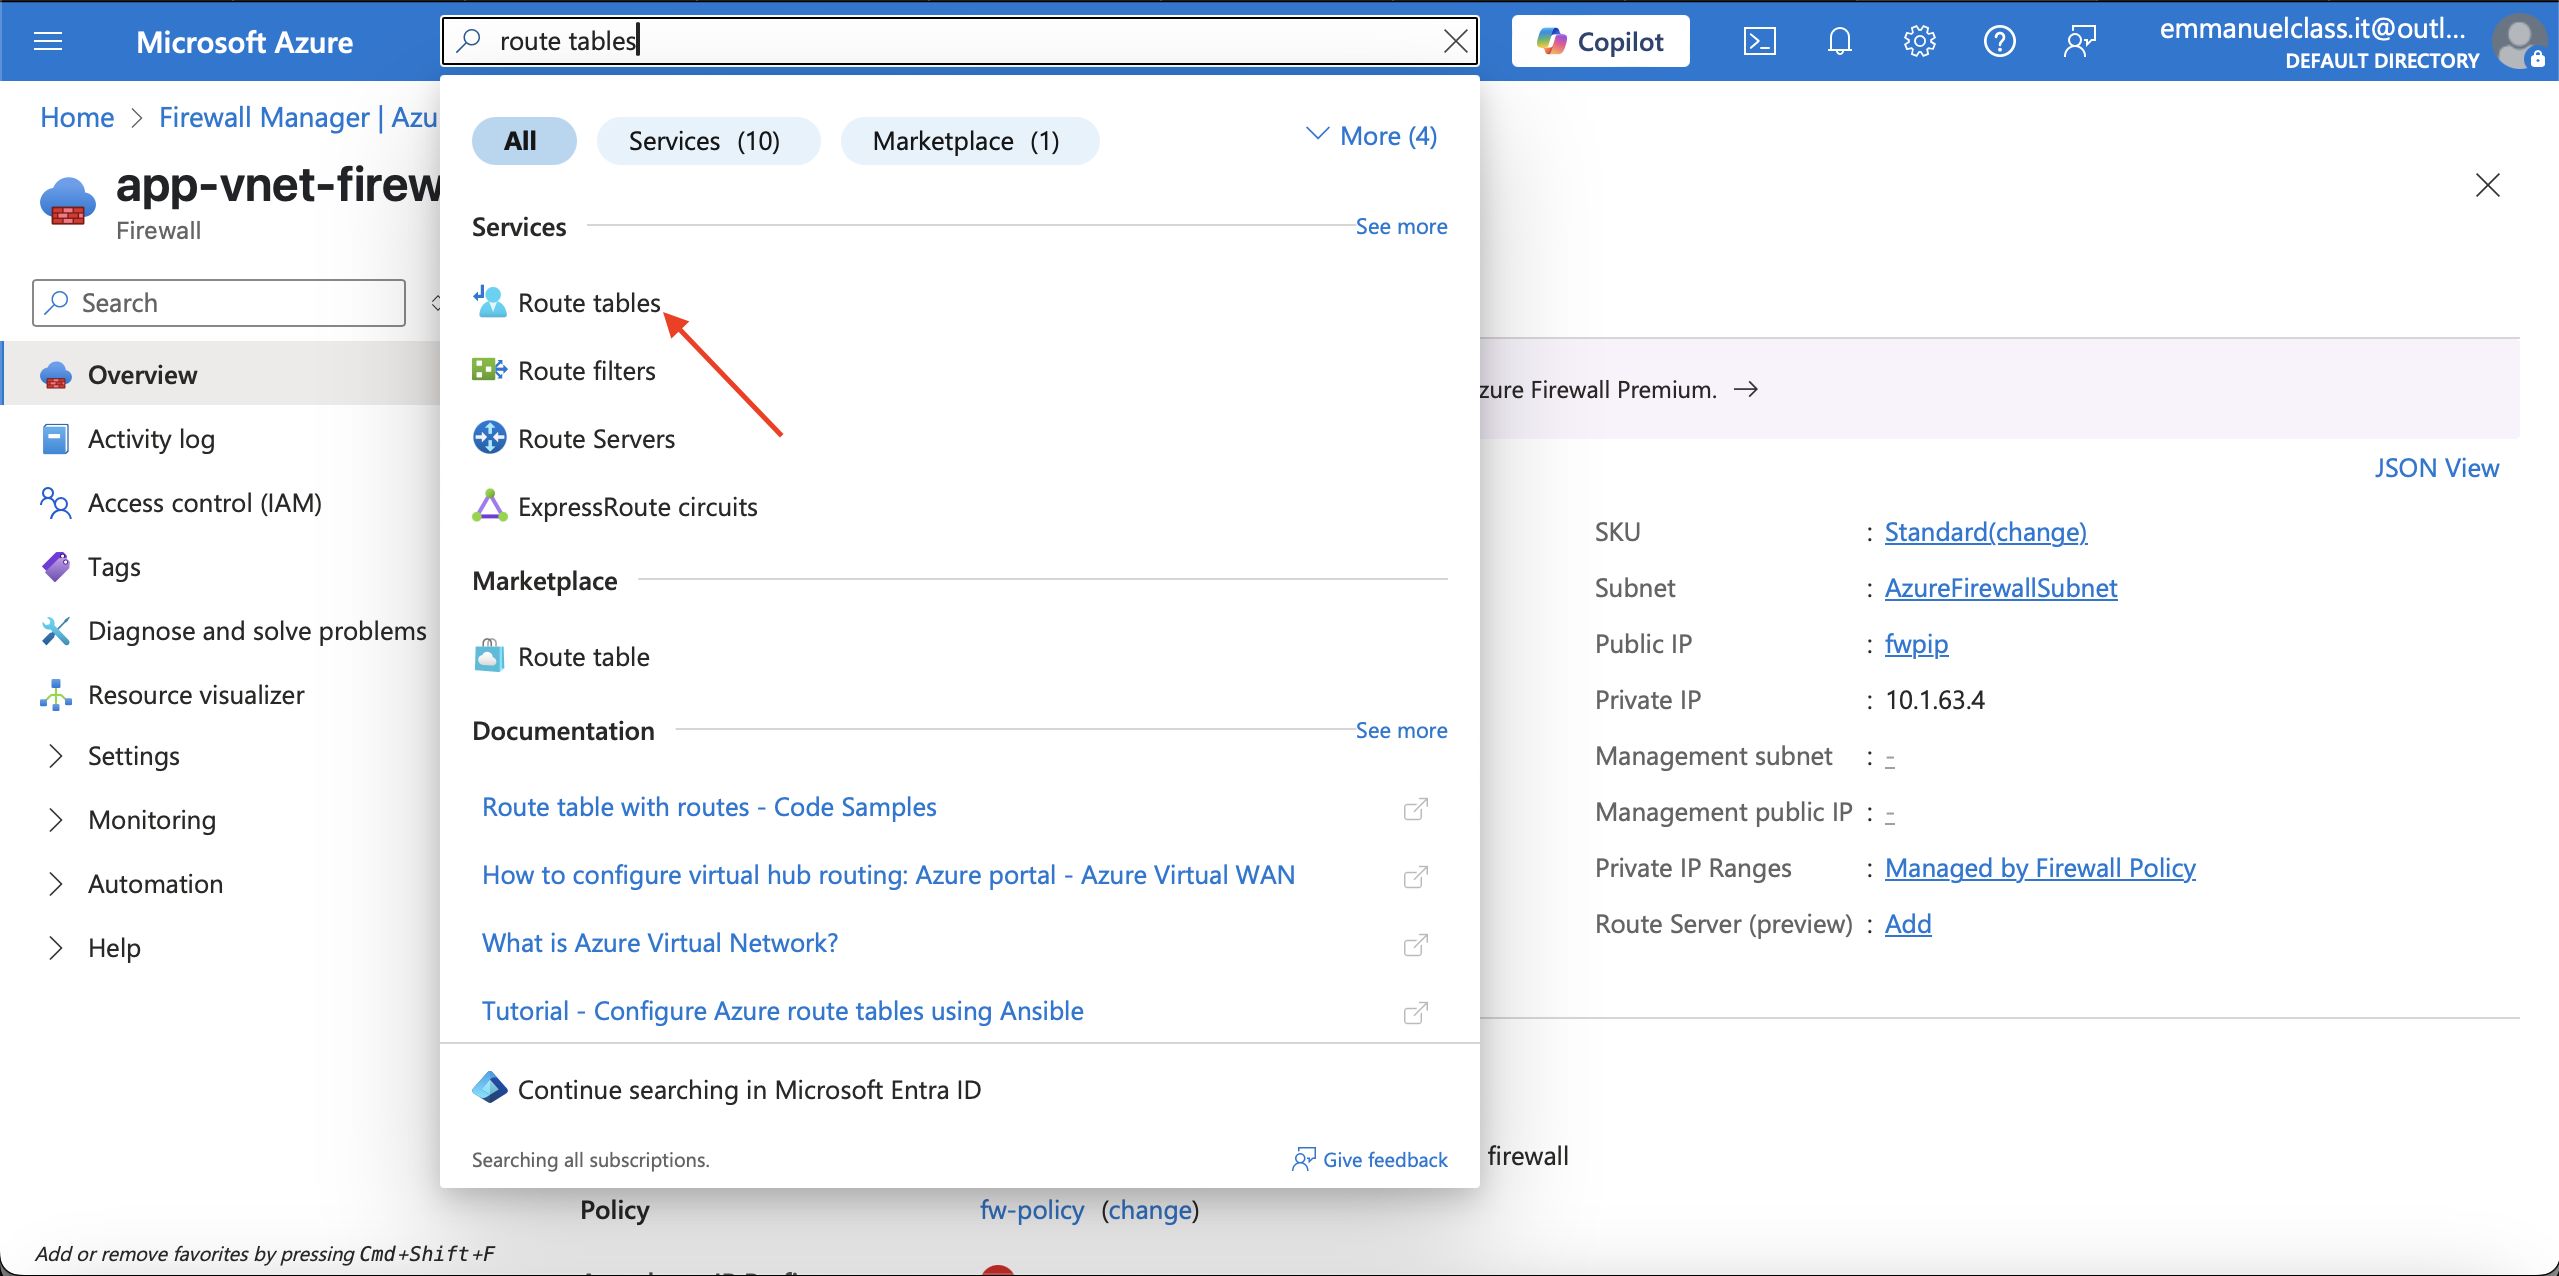Screen dimensions: 2559x1276
Task: Open Route table with routes Code Samples
Action: coord(709,807)
